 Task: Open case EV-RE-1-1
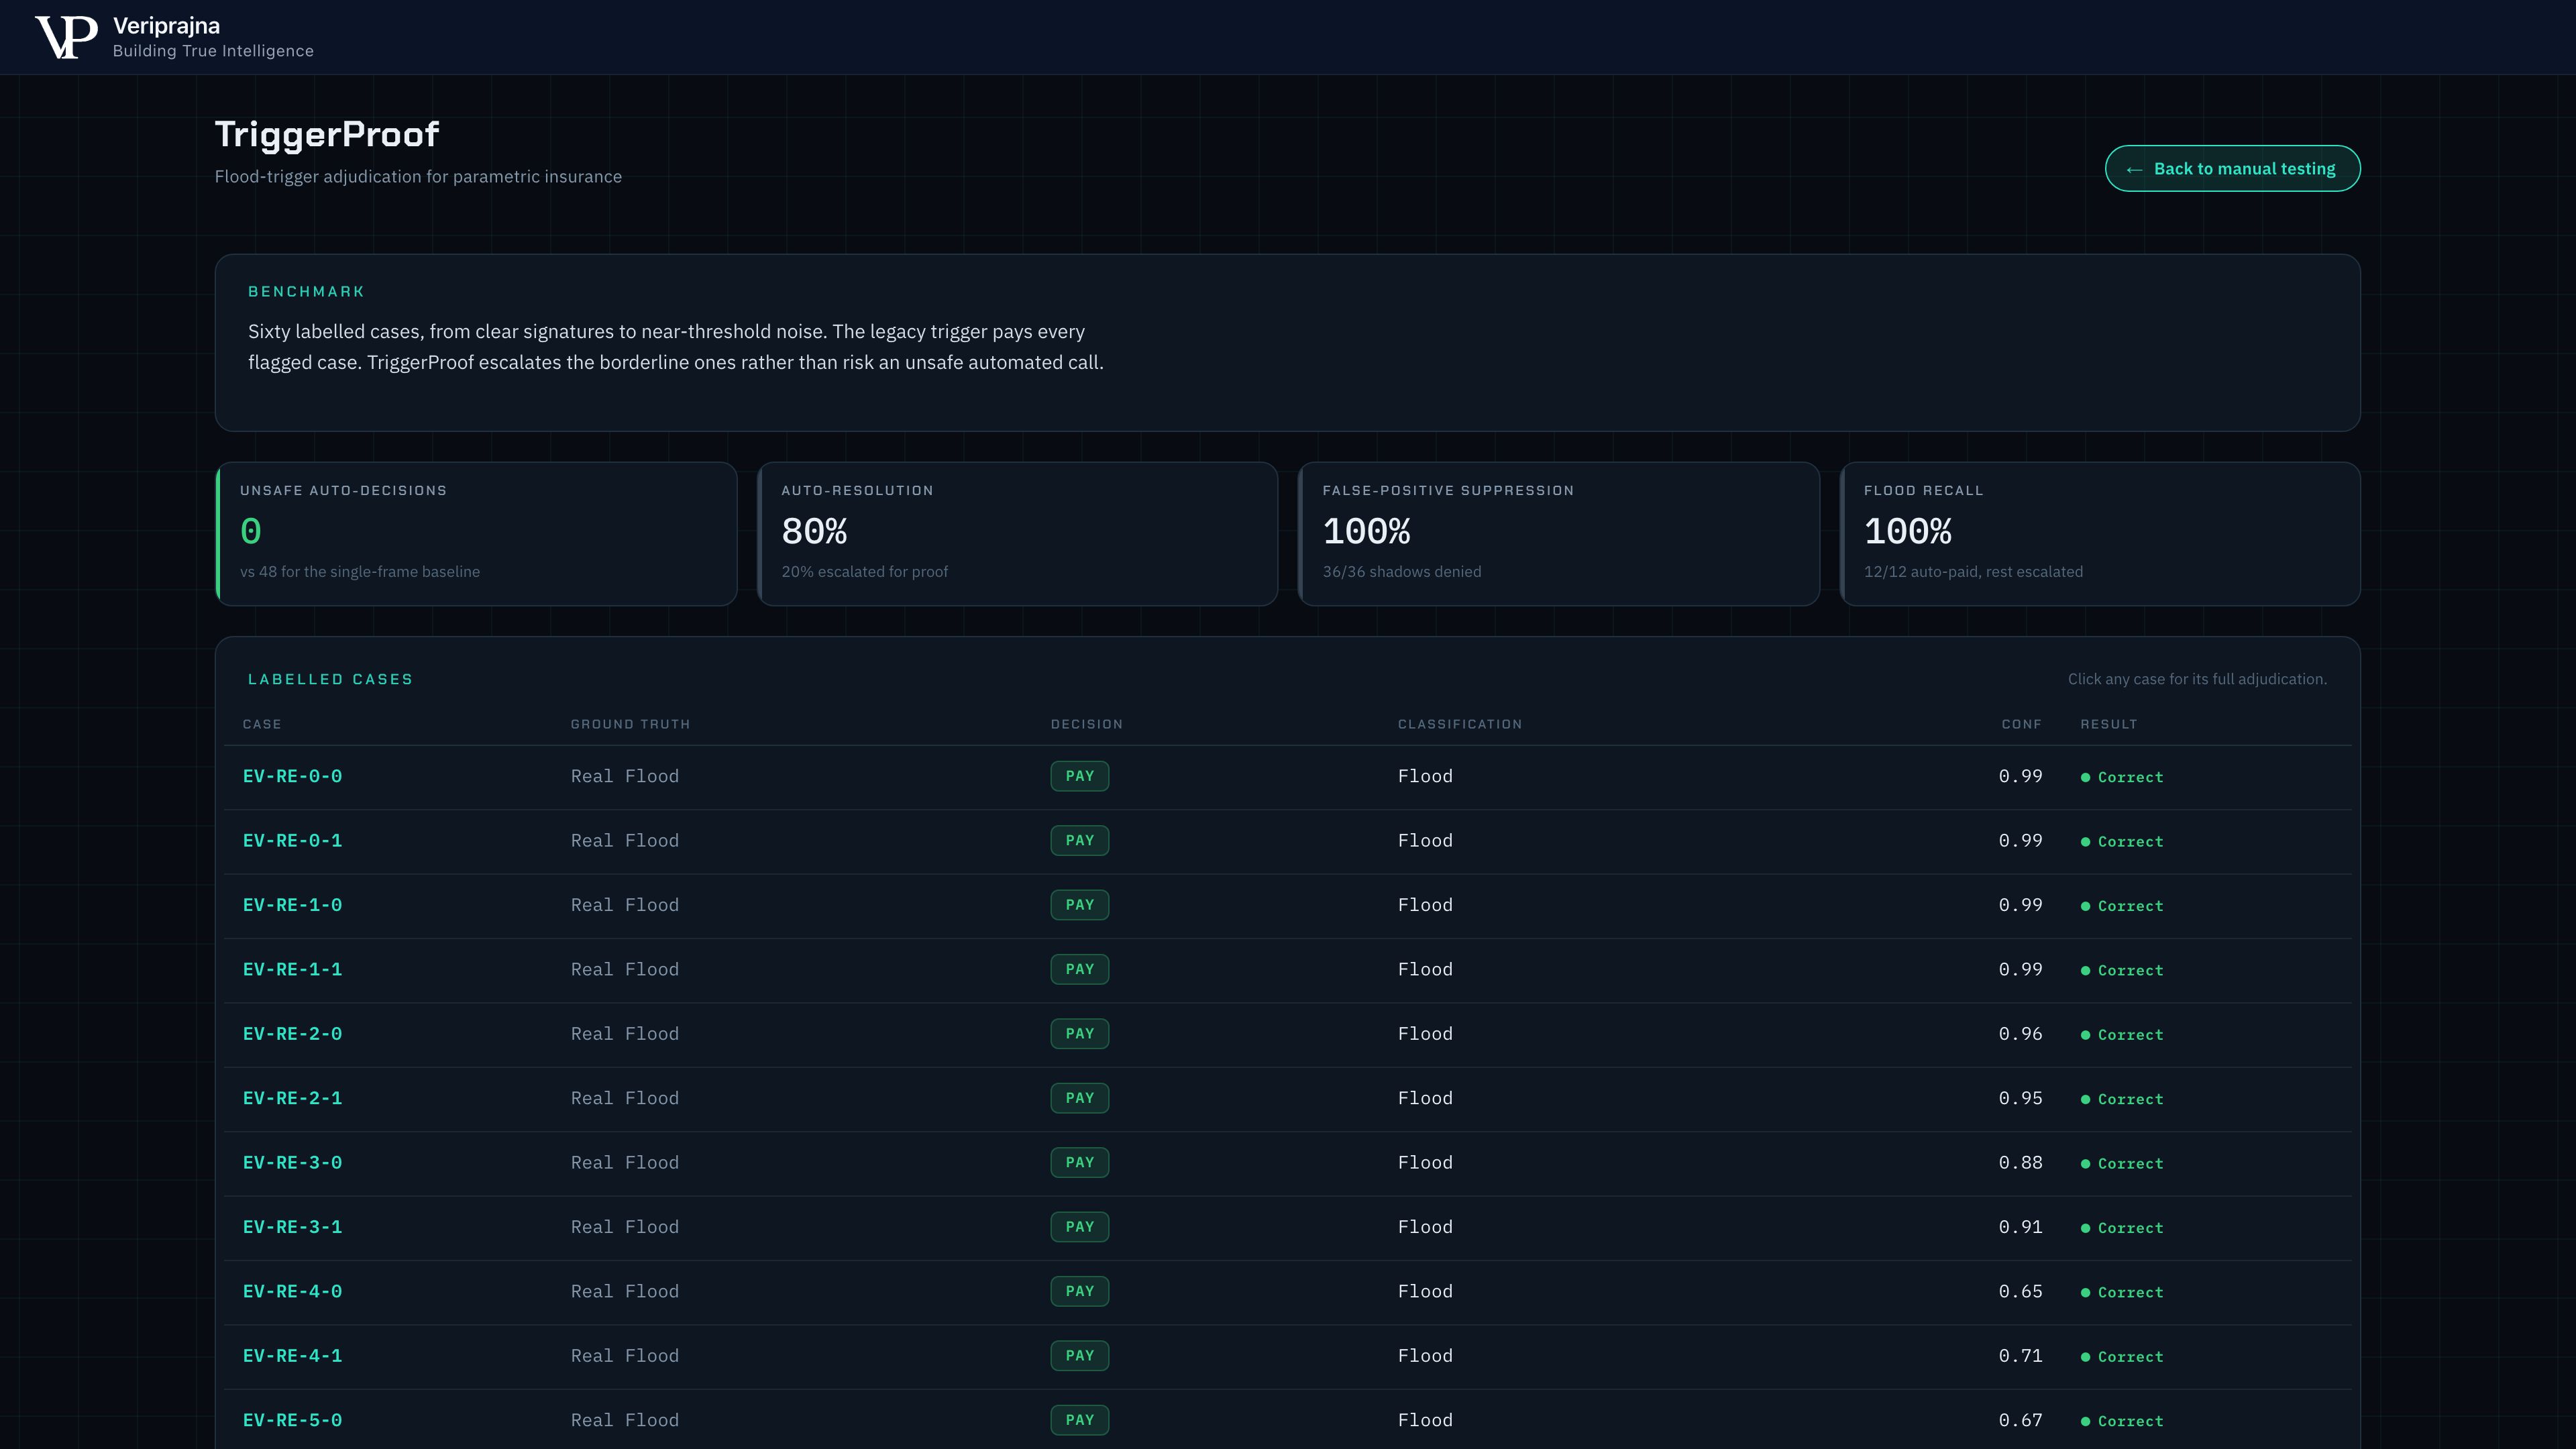[292, 970]
